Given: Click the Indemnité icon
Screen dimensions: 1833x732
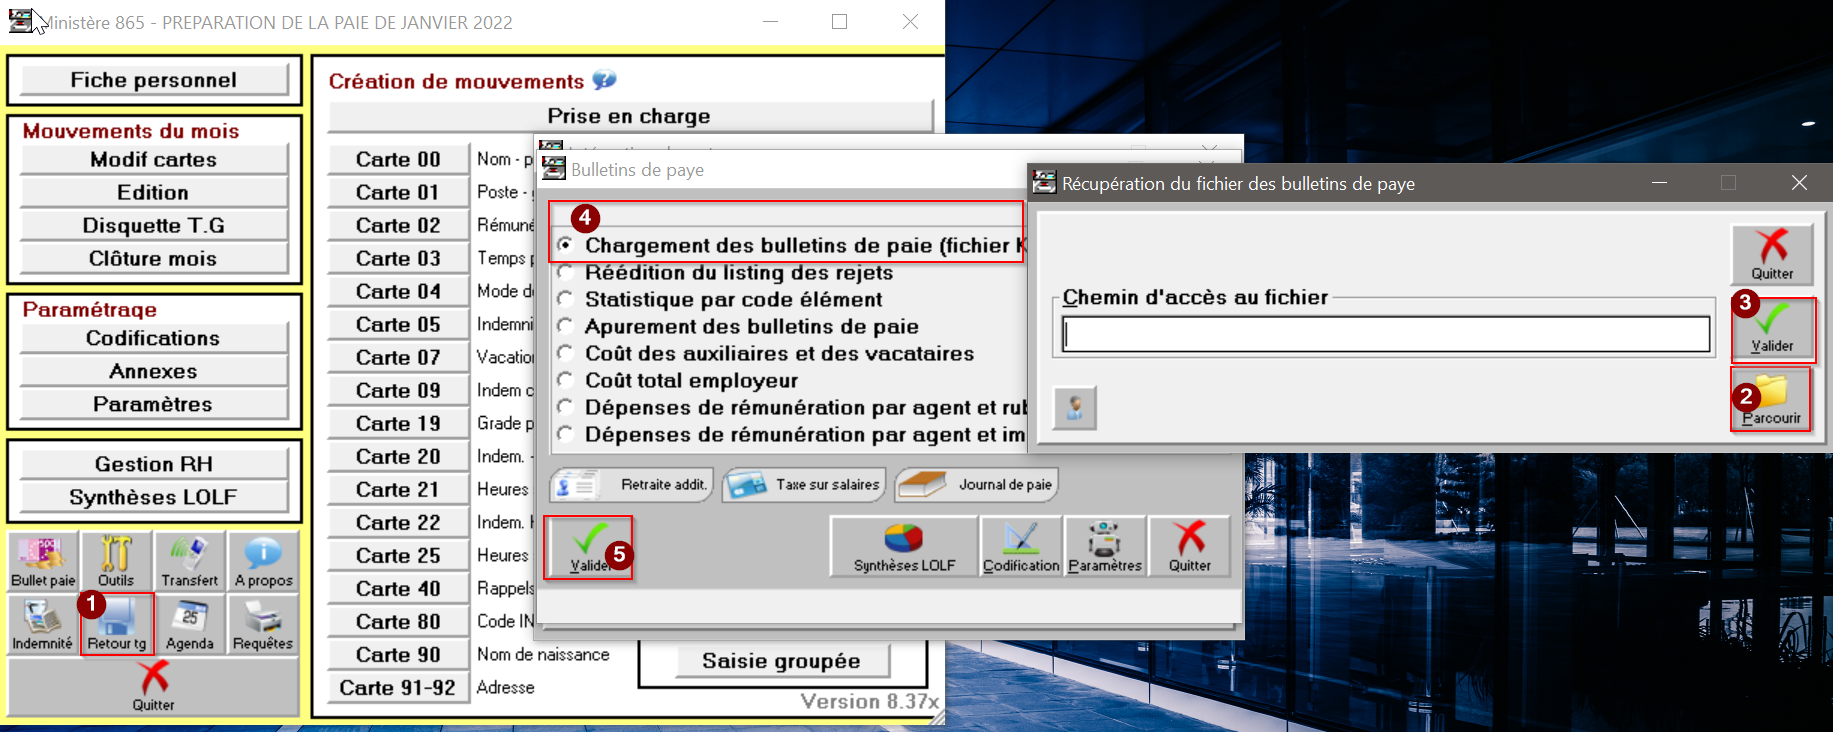Looking at the screenshot, I should [42, 624].
